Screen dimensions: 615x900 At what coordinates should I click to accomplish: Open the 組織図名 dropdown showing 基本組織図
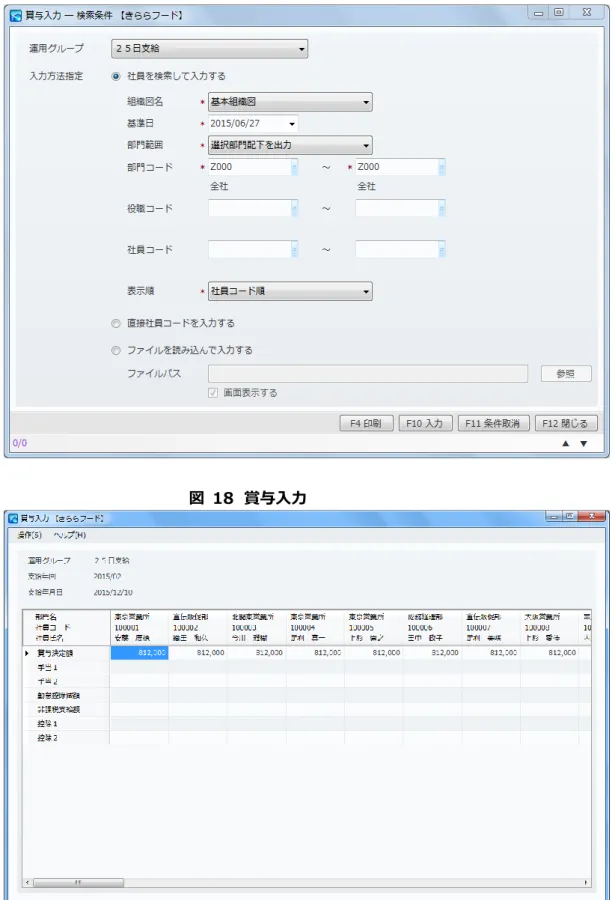tap(290, 102)
